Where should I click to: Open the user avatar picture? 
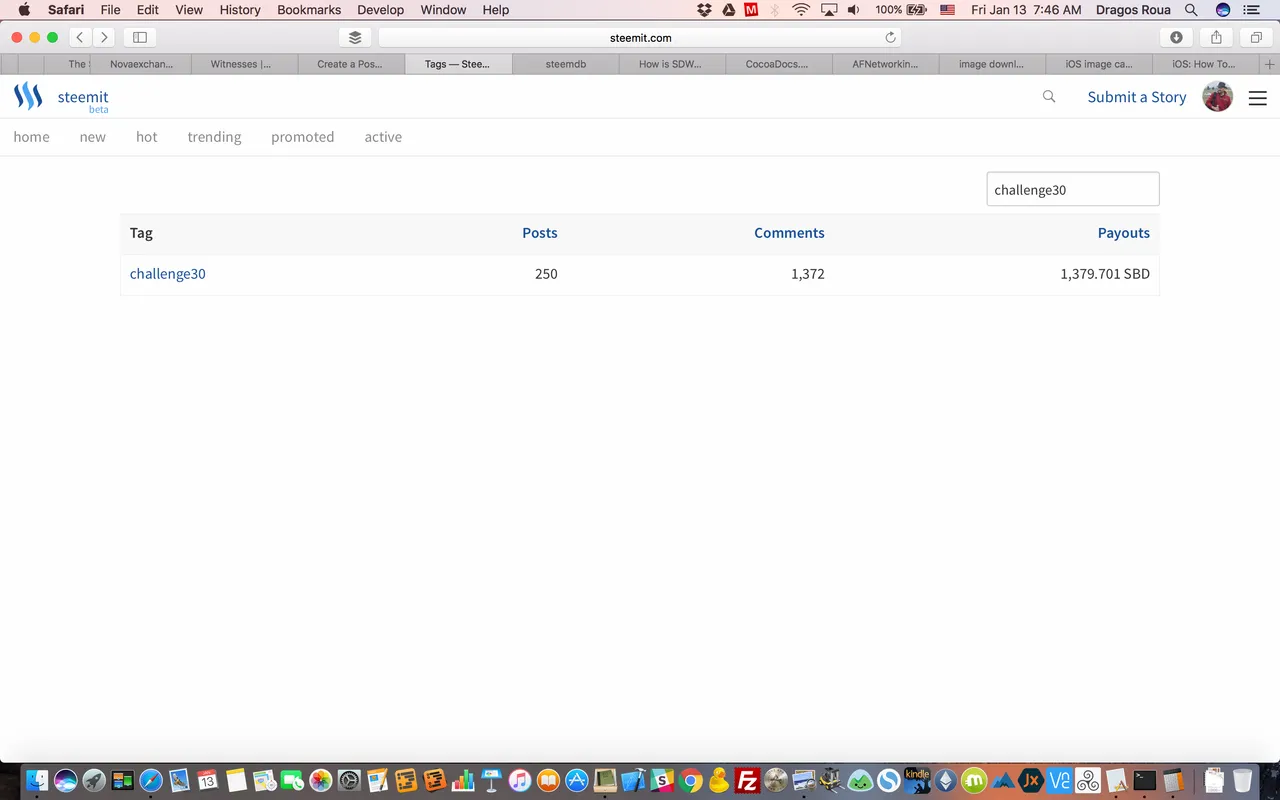pos(1217,97)
